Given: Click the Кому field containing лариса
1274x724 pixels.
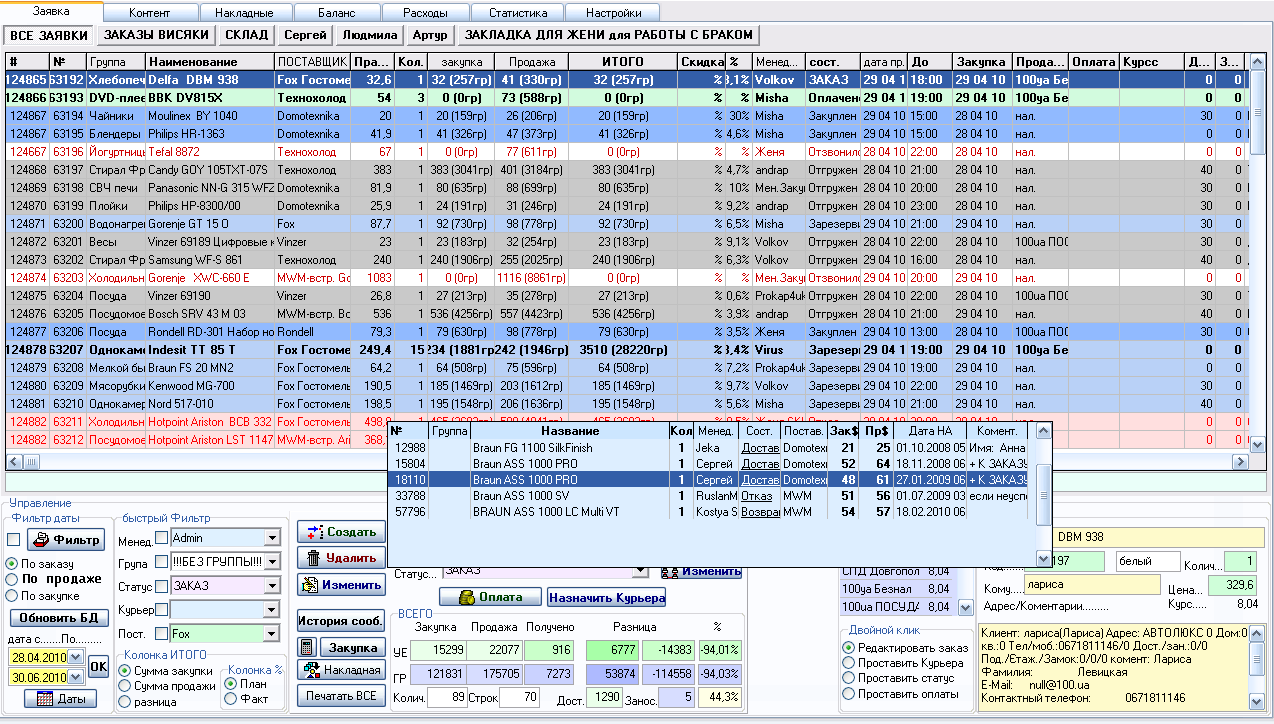Looking at the screenshot, I should [x=1091, y=585].
